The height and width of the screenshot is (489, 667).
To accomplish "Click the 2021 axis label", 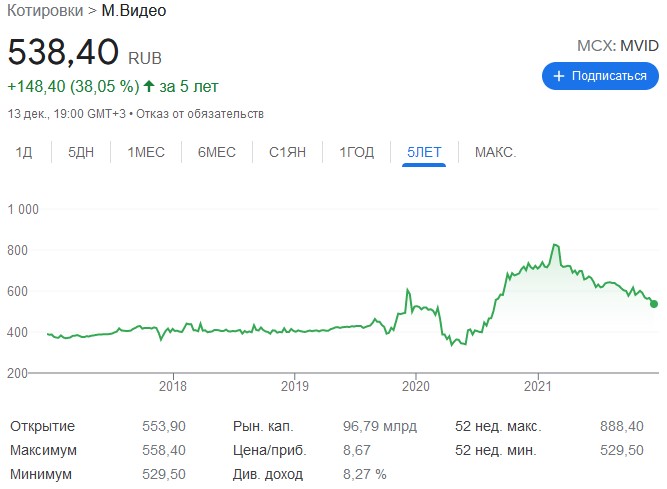I will click(x=538, y=386).
